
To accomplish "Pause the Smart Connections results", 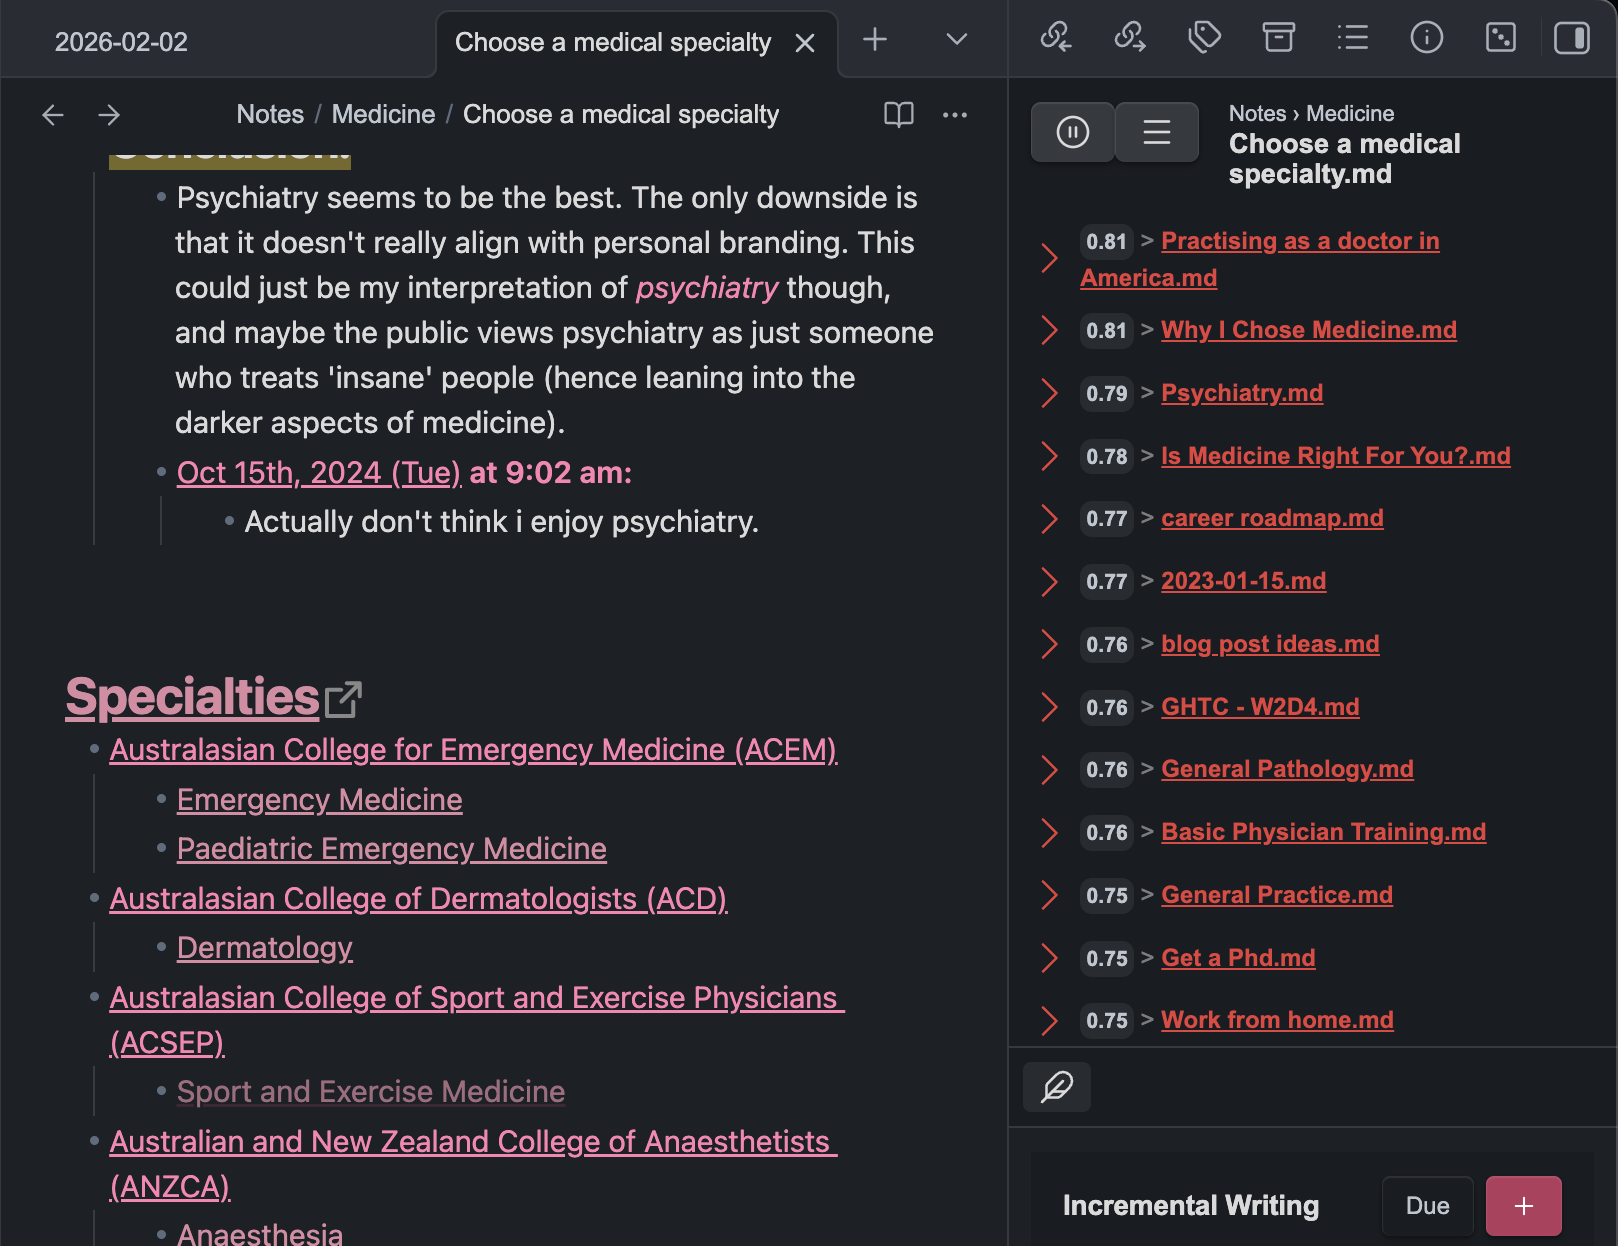I will click(x=1072, y=132).
